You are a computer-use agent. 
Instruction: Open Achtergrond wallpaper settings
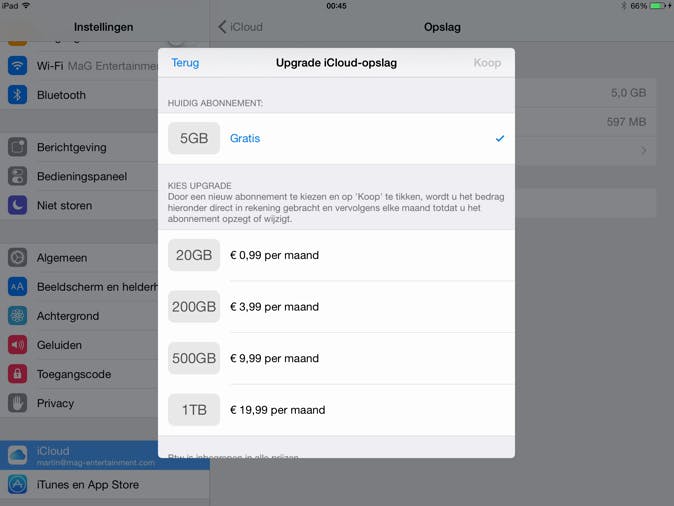[68, 316]
